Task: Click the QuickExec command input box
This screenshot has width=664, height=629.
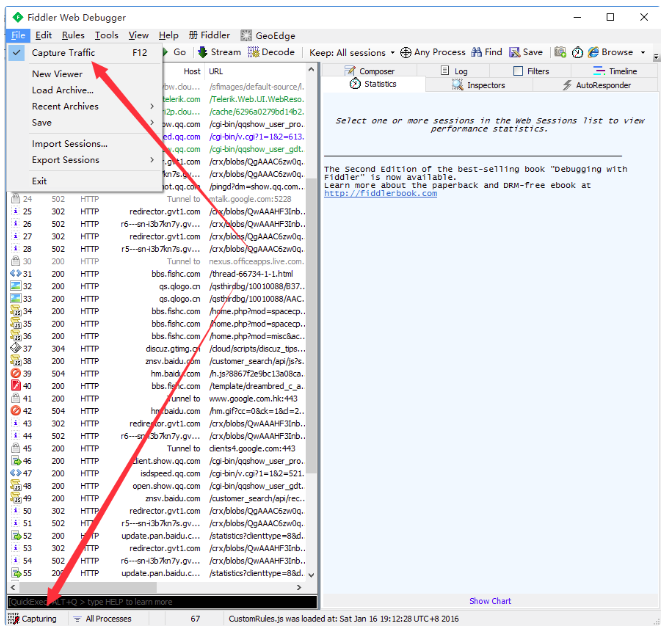Action: click(162, 602)
